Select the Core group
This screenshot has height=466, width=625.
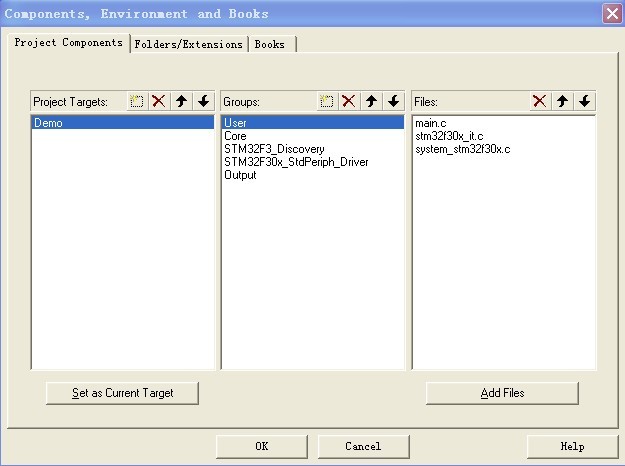point(236,136)
